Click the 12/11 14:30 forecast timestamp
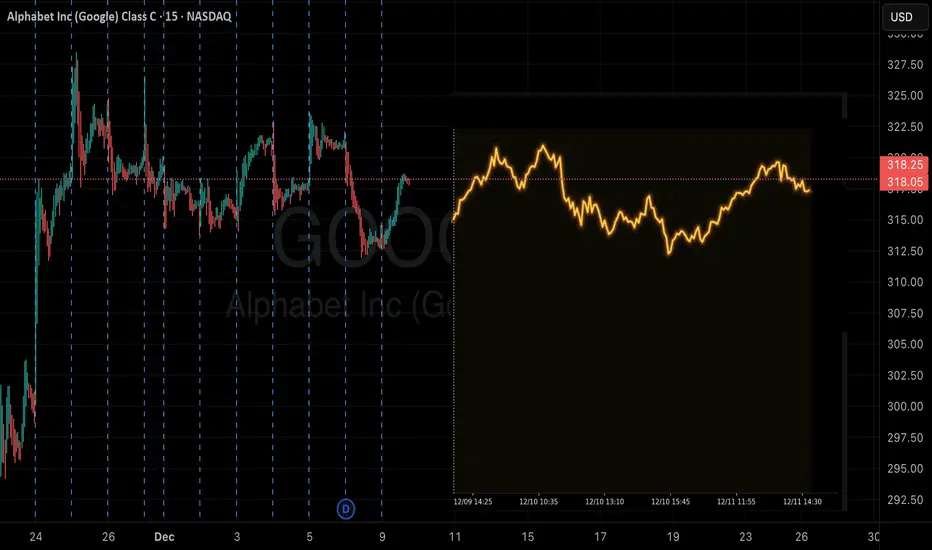The height and width of the screenshot is (550, 932). [802, 502]
